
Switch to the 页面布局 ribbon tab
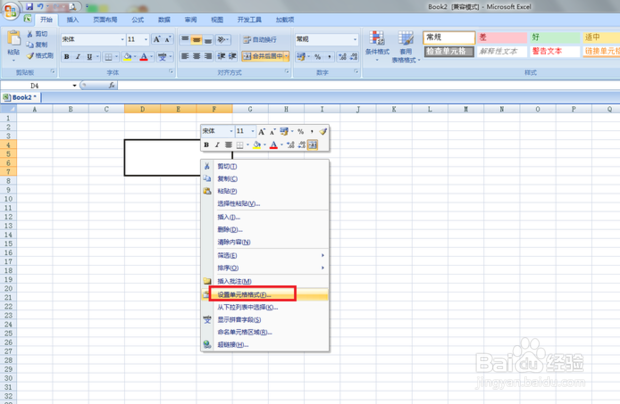[x=105, y=19]
